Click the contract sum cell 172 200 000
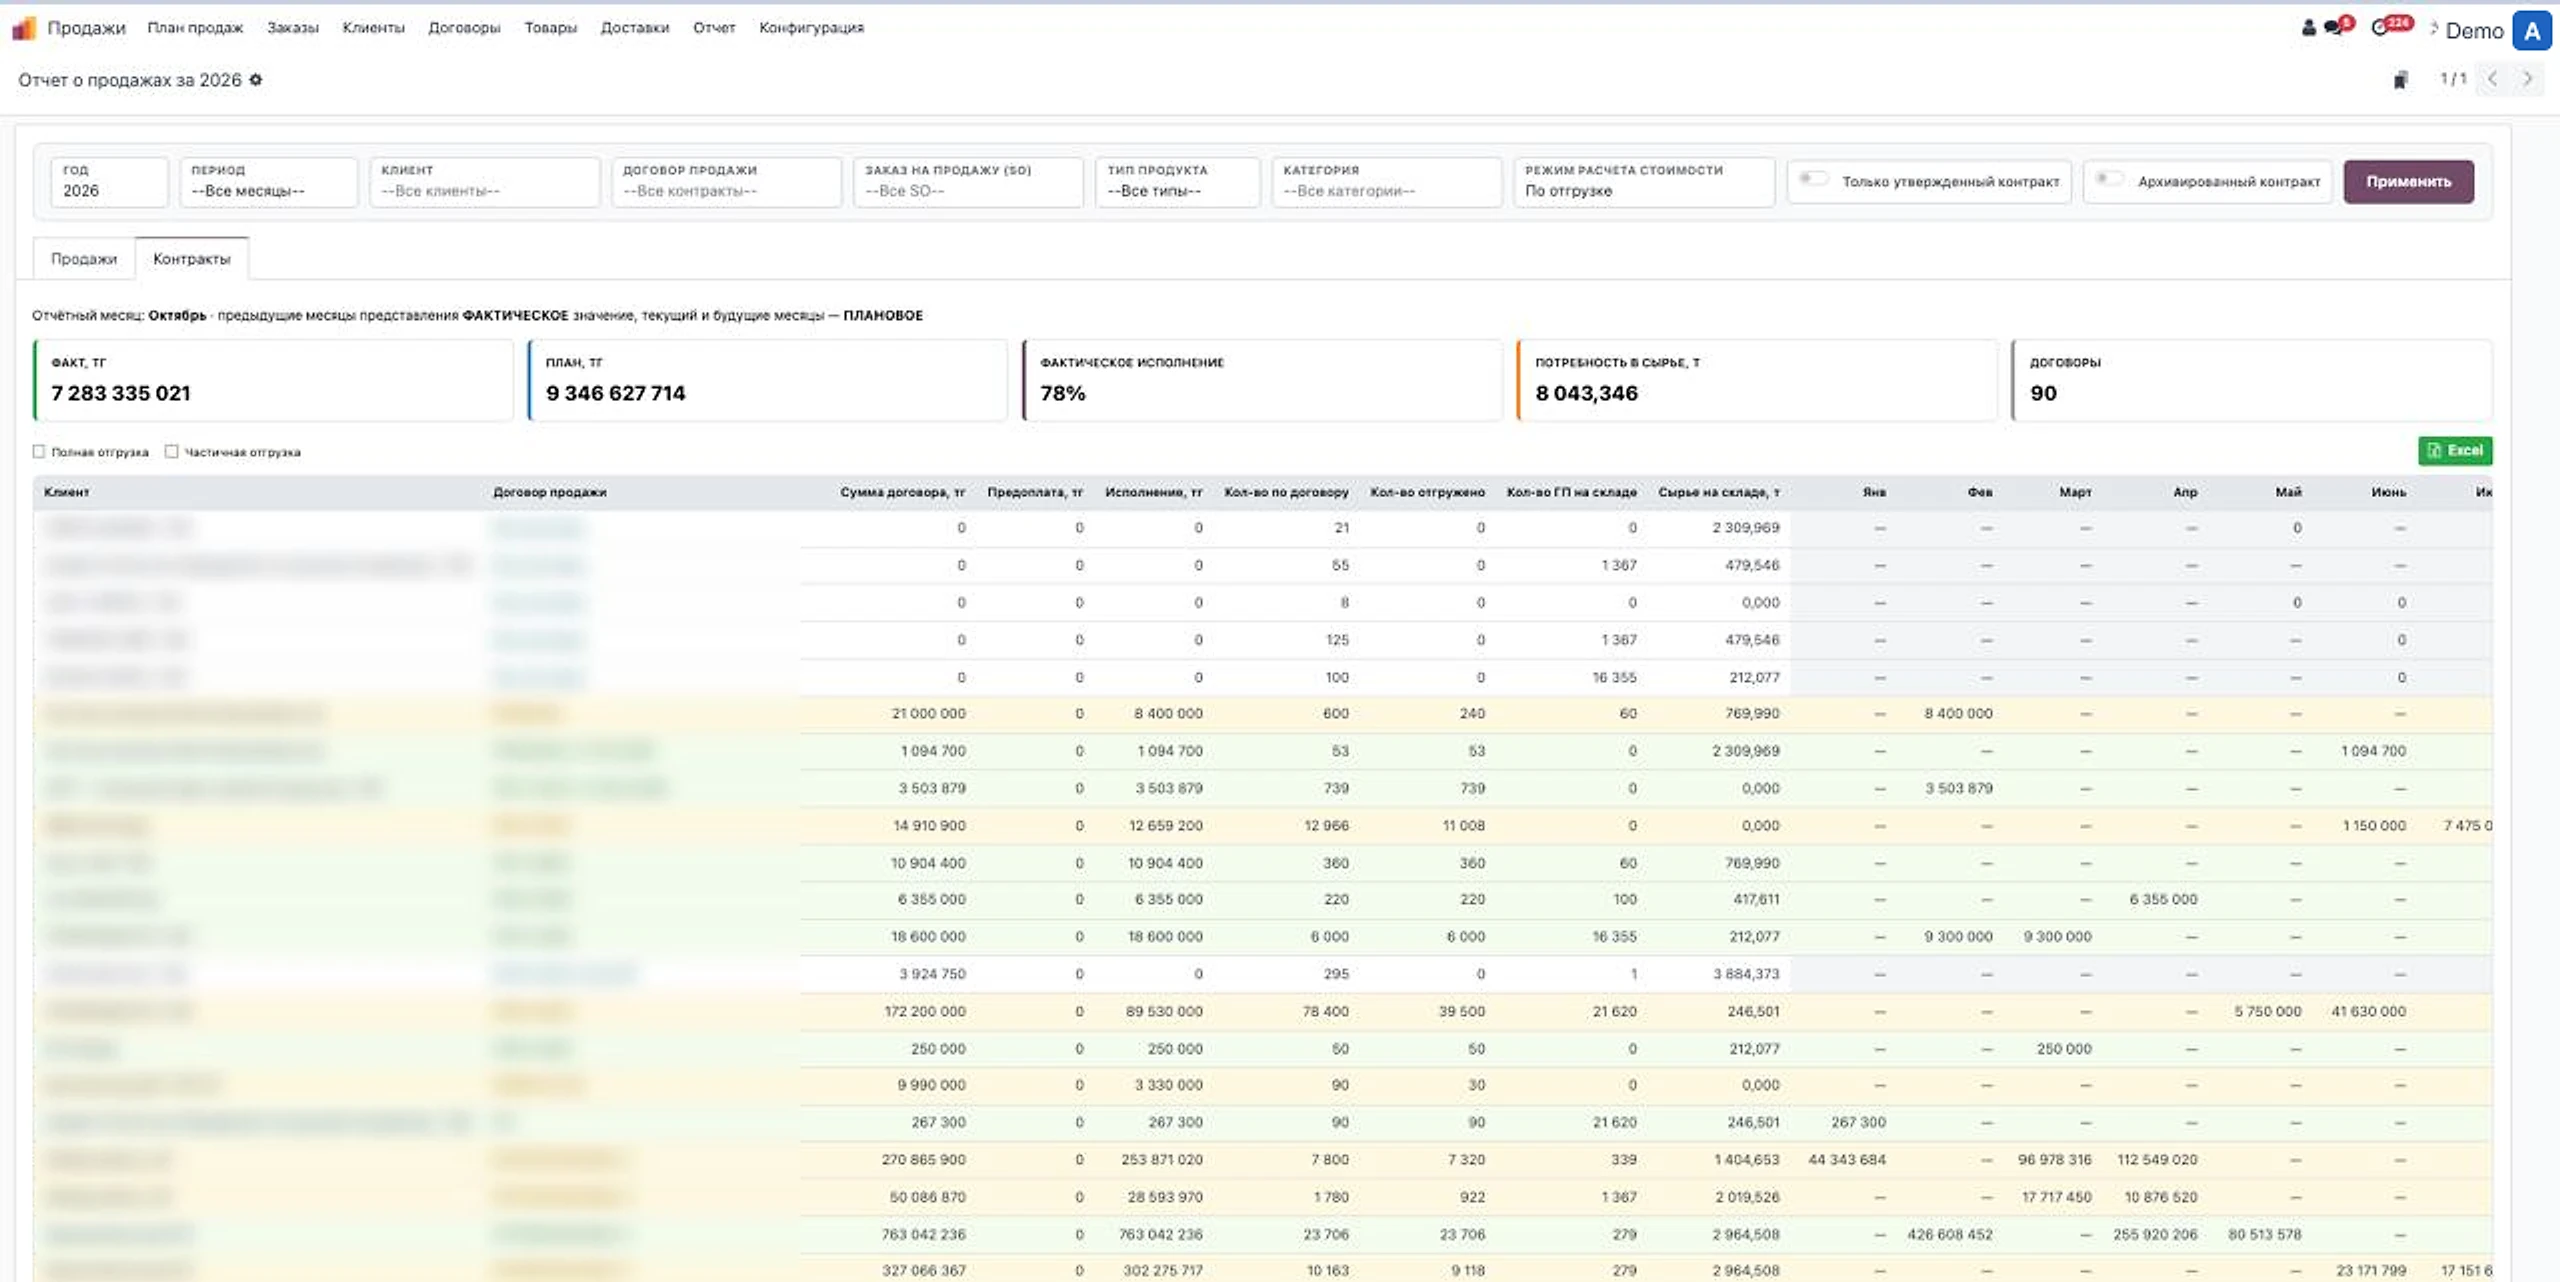 coord(925,1012)
